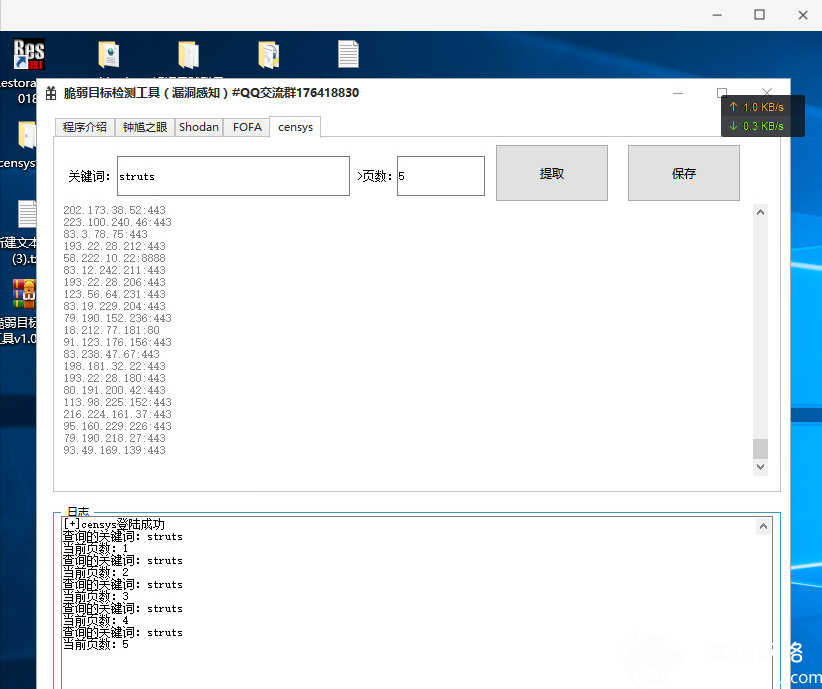The image size is (822, 689).
Task: Click the log line [+]censys登陆成功
Action: point(114,524)
